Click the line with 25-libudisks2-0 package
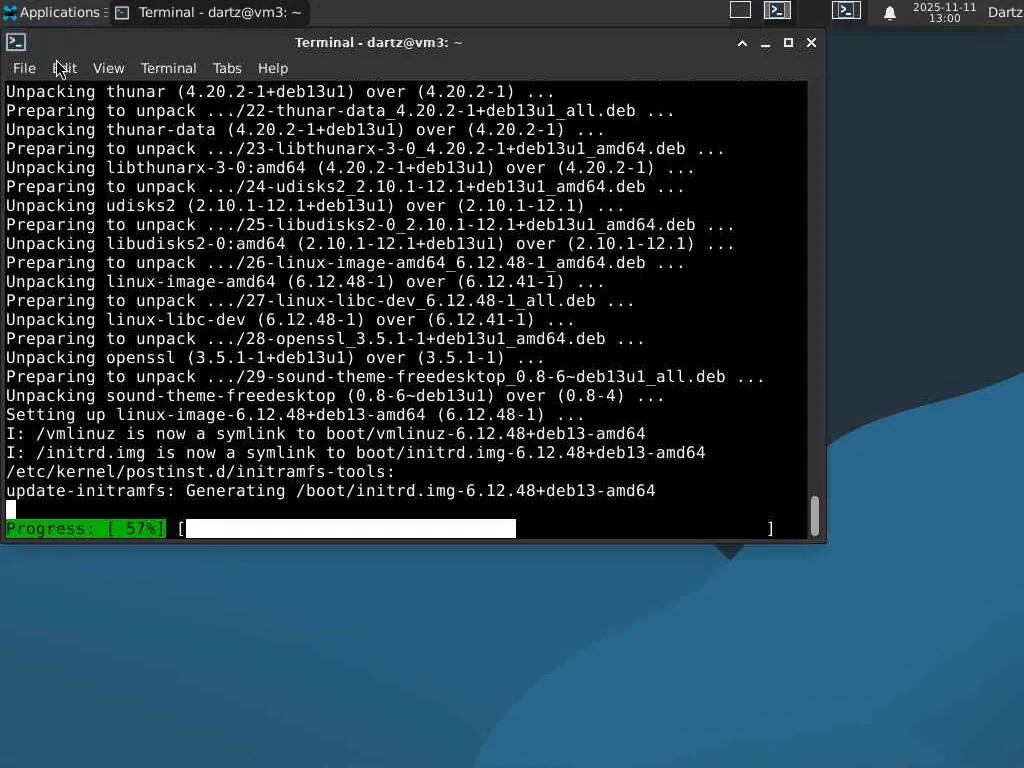 click(370, 224)
